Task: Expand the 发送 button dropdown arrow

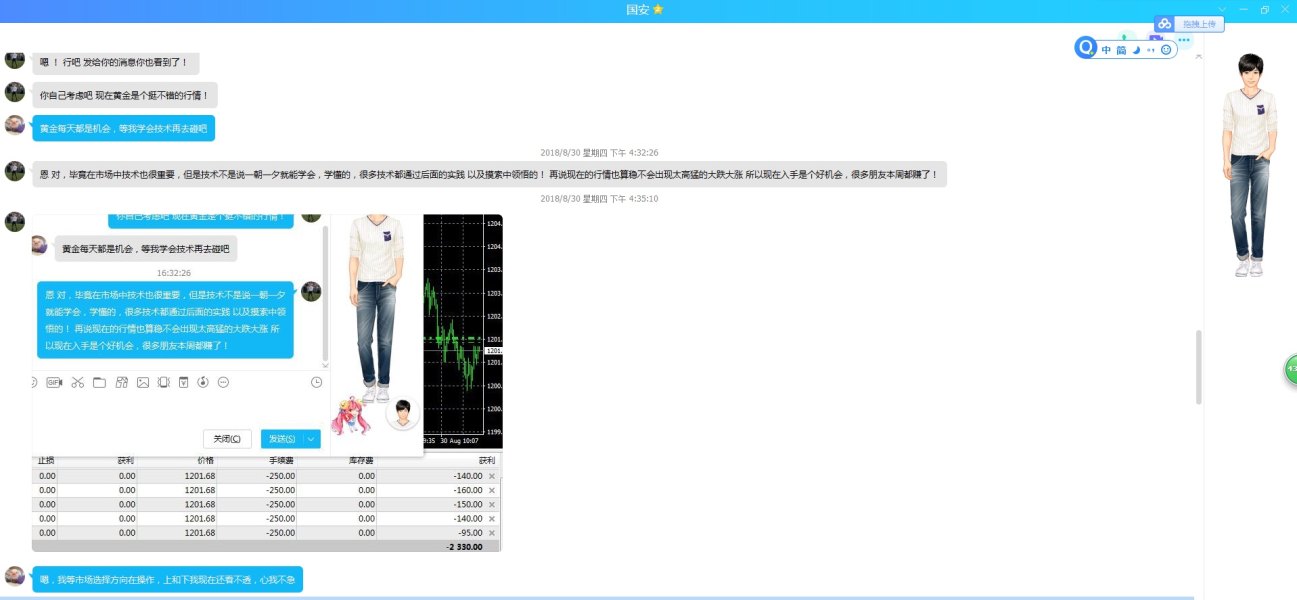Action: [311, 439]
